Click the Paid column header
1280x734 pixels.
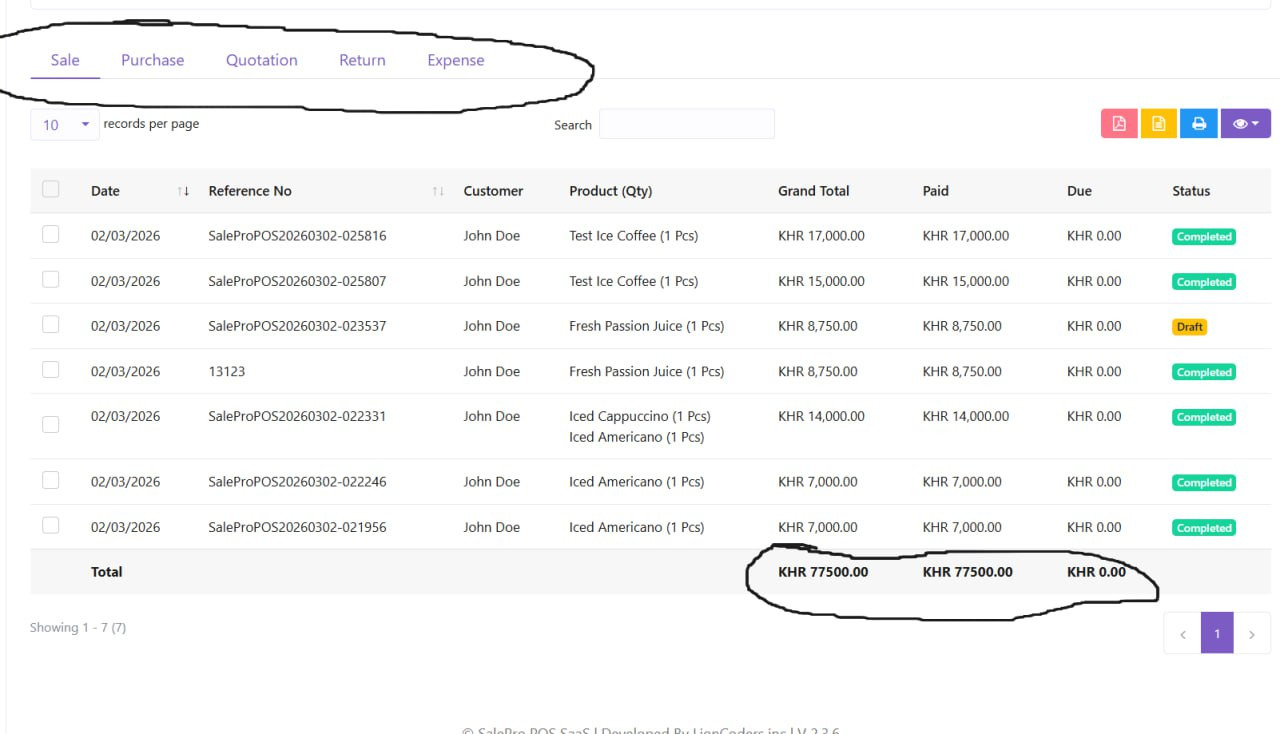point(936,191)
